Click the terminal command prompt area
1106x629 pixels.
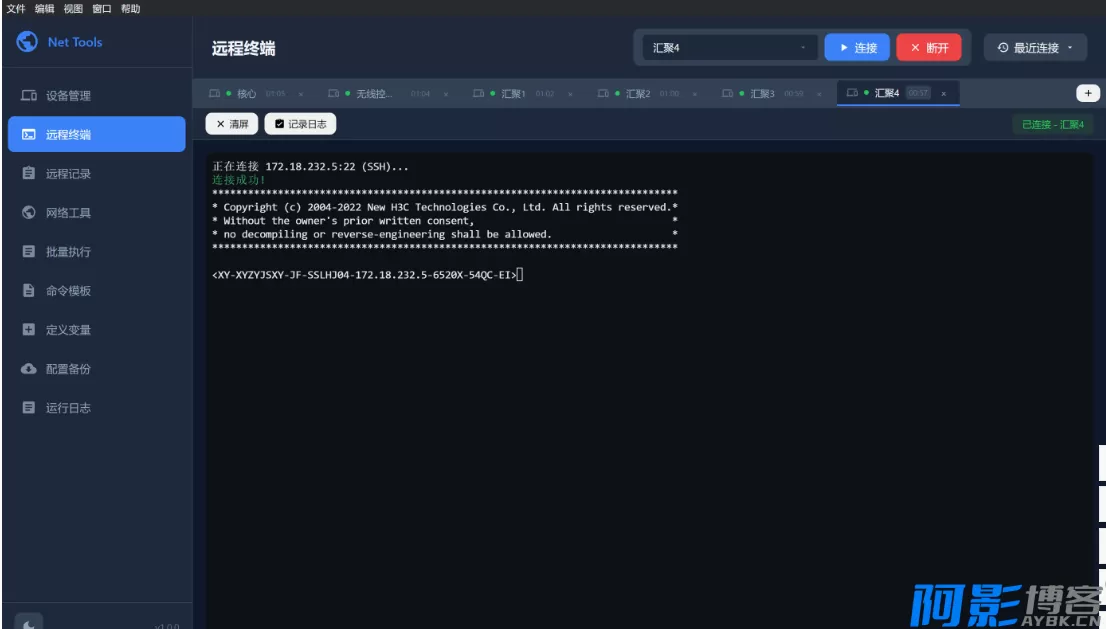pos(520,275)
